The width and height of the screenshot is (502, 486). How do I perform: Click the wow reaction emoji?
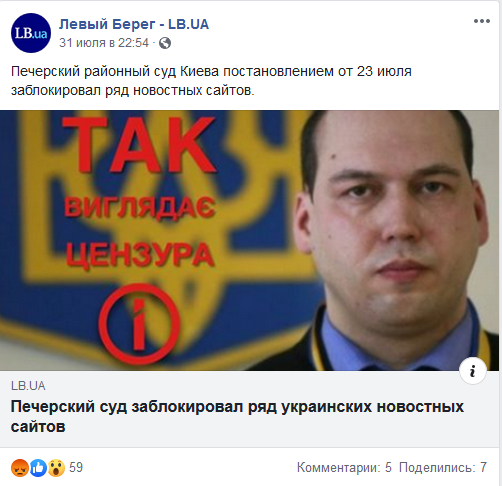[56, 468]
